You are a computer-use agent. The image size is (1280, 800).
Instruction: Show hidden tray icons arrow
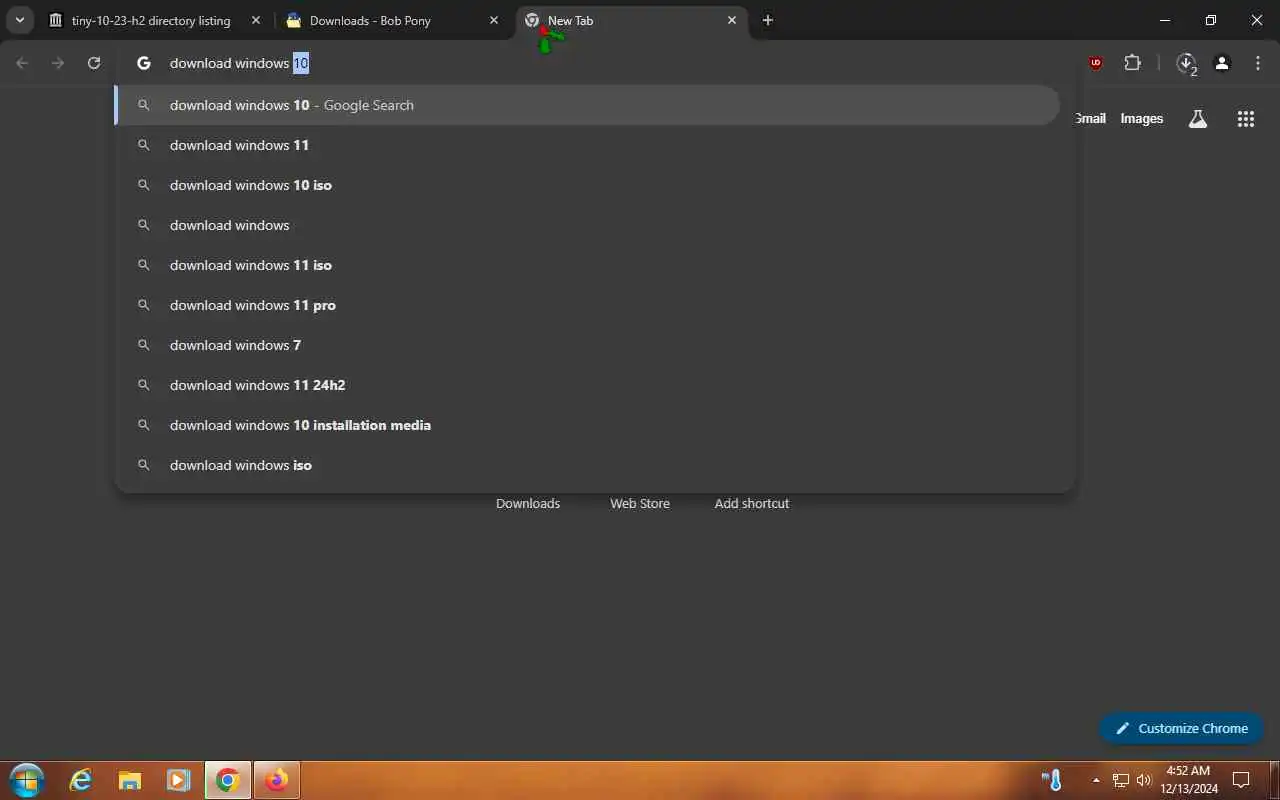[x=1096, y=780]
